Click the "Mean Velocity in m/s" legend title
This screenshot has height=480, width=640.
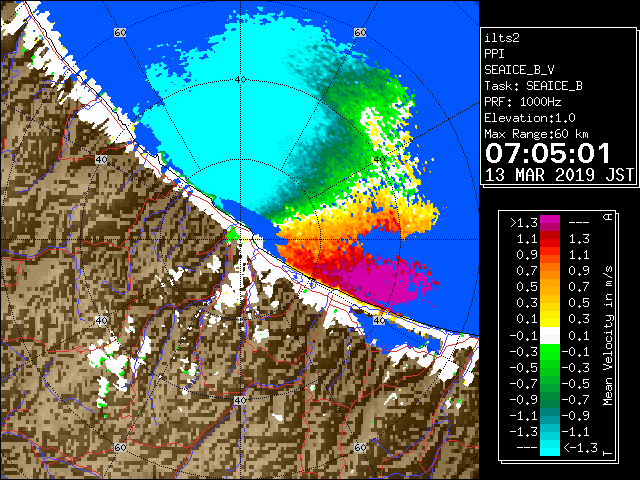[608, 336]
